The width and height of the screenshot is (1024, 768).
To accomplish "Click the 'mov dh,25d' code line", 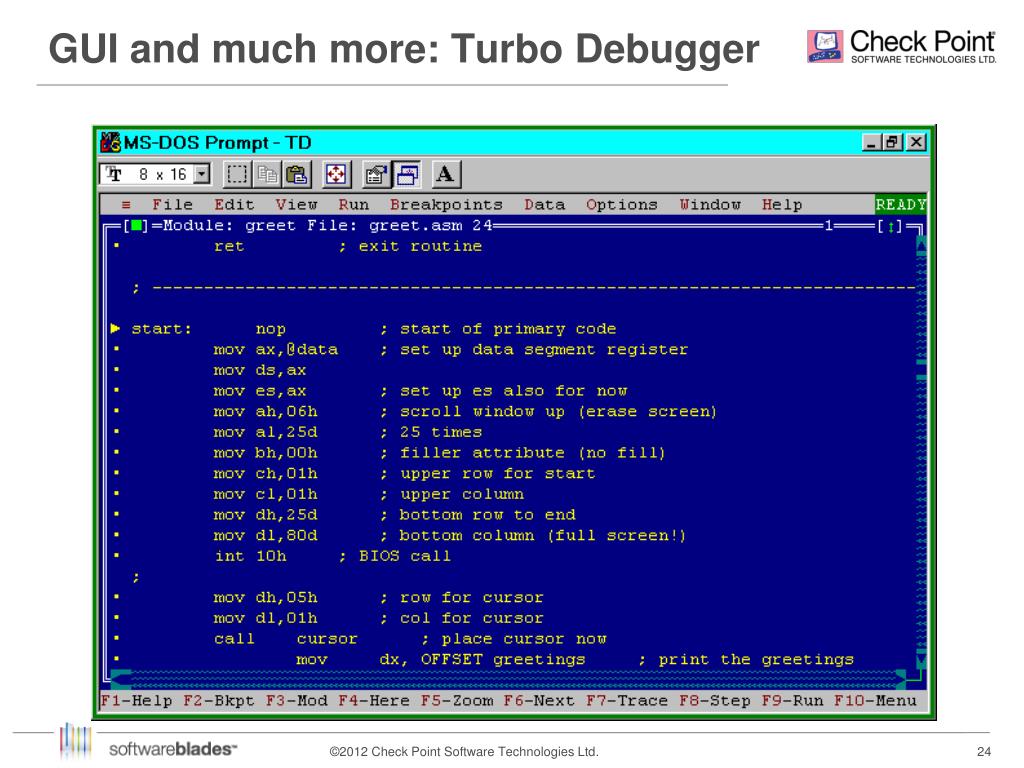I will pos(265,515).
